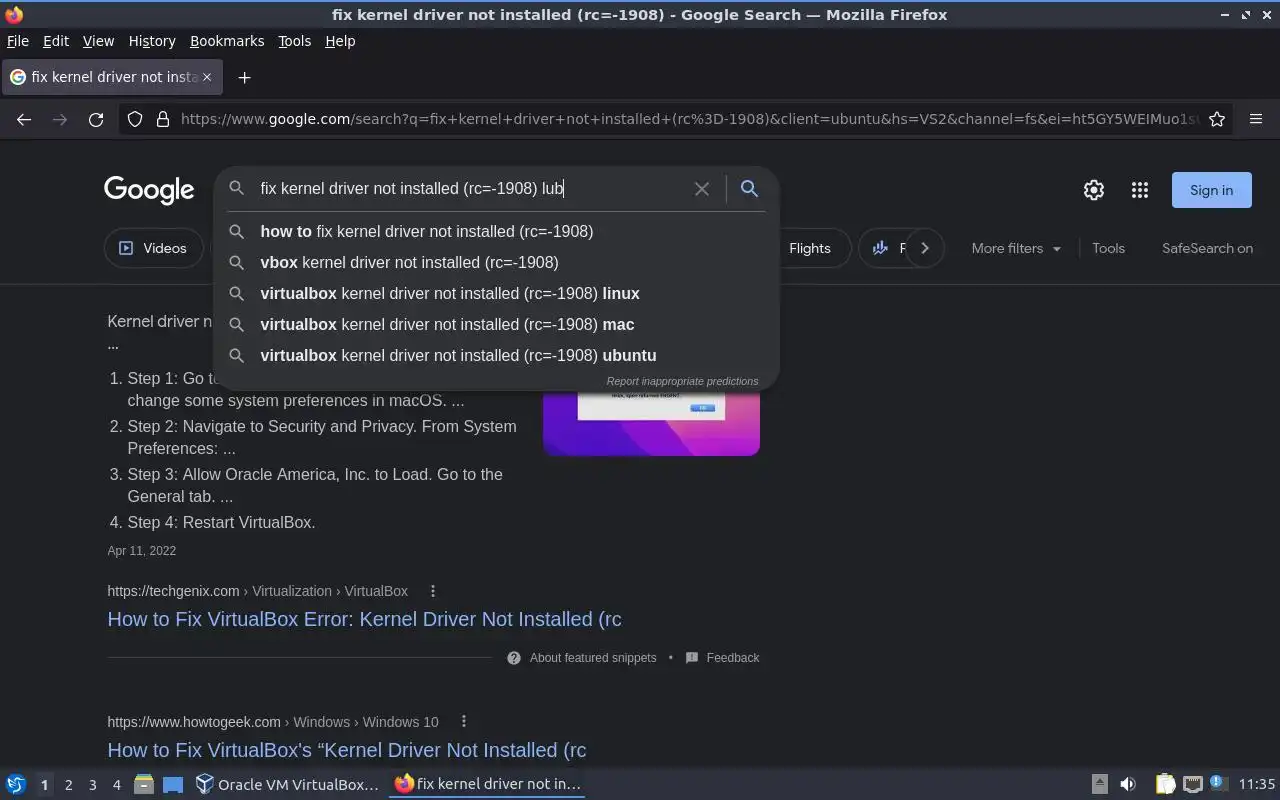Reload the current page
Screen dimensions: 1280x800
click(x=96, y=119)
